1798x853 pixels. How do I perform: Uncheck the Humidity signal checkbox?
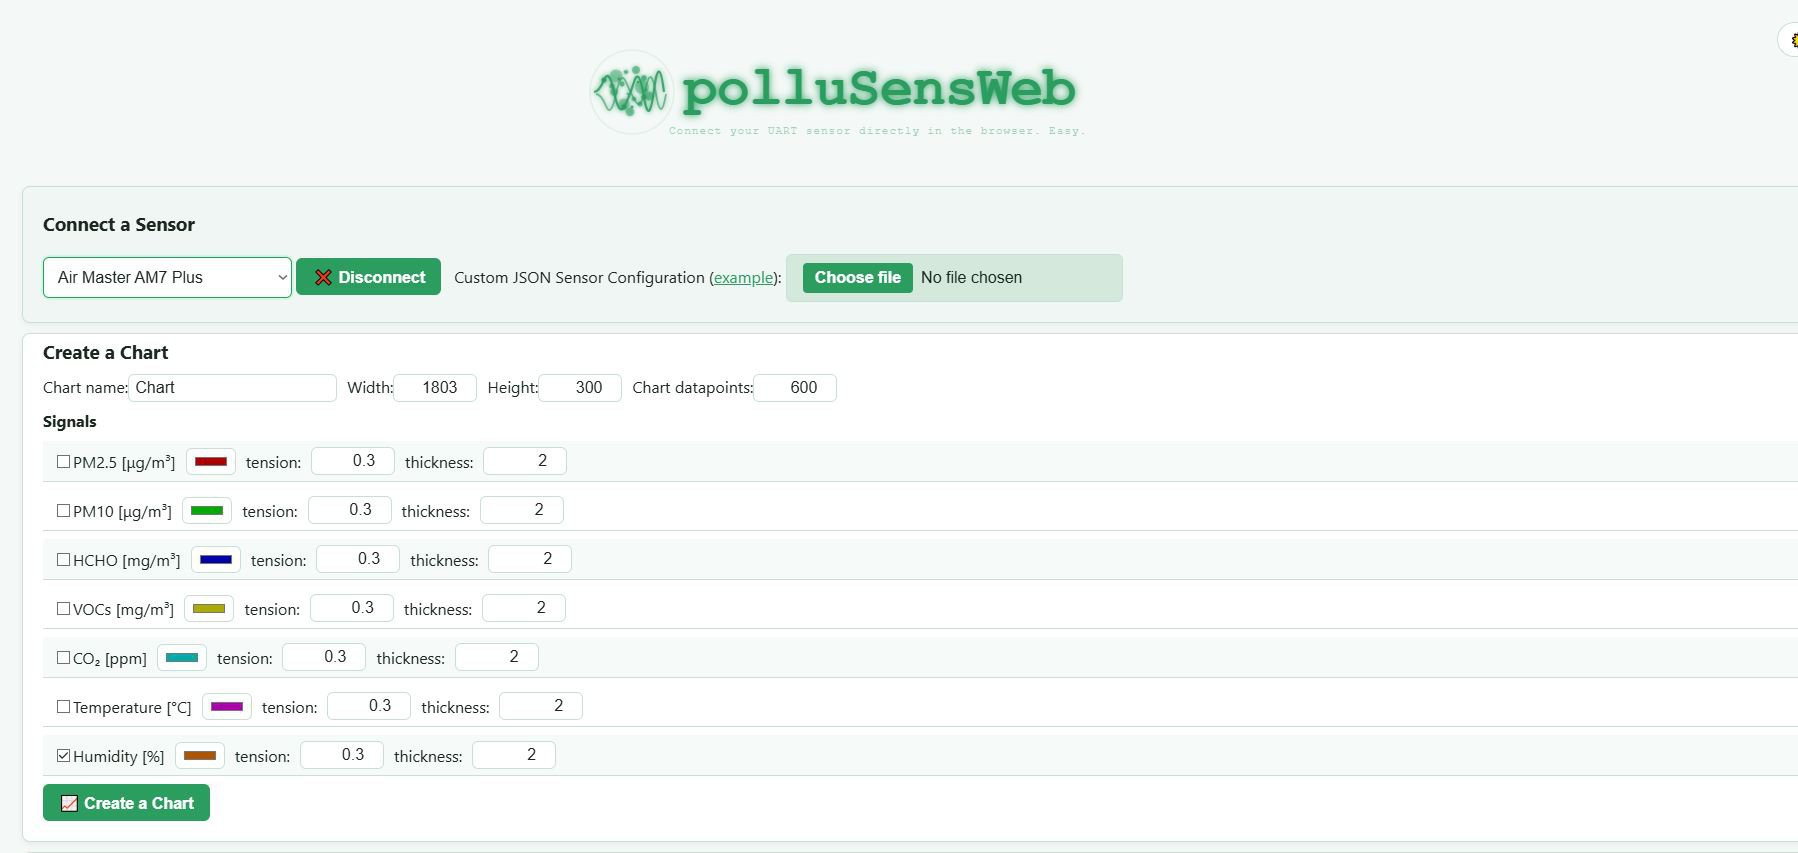click(64, 756)
